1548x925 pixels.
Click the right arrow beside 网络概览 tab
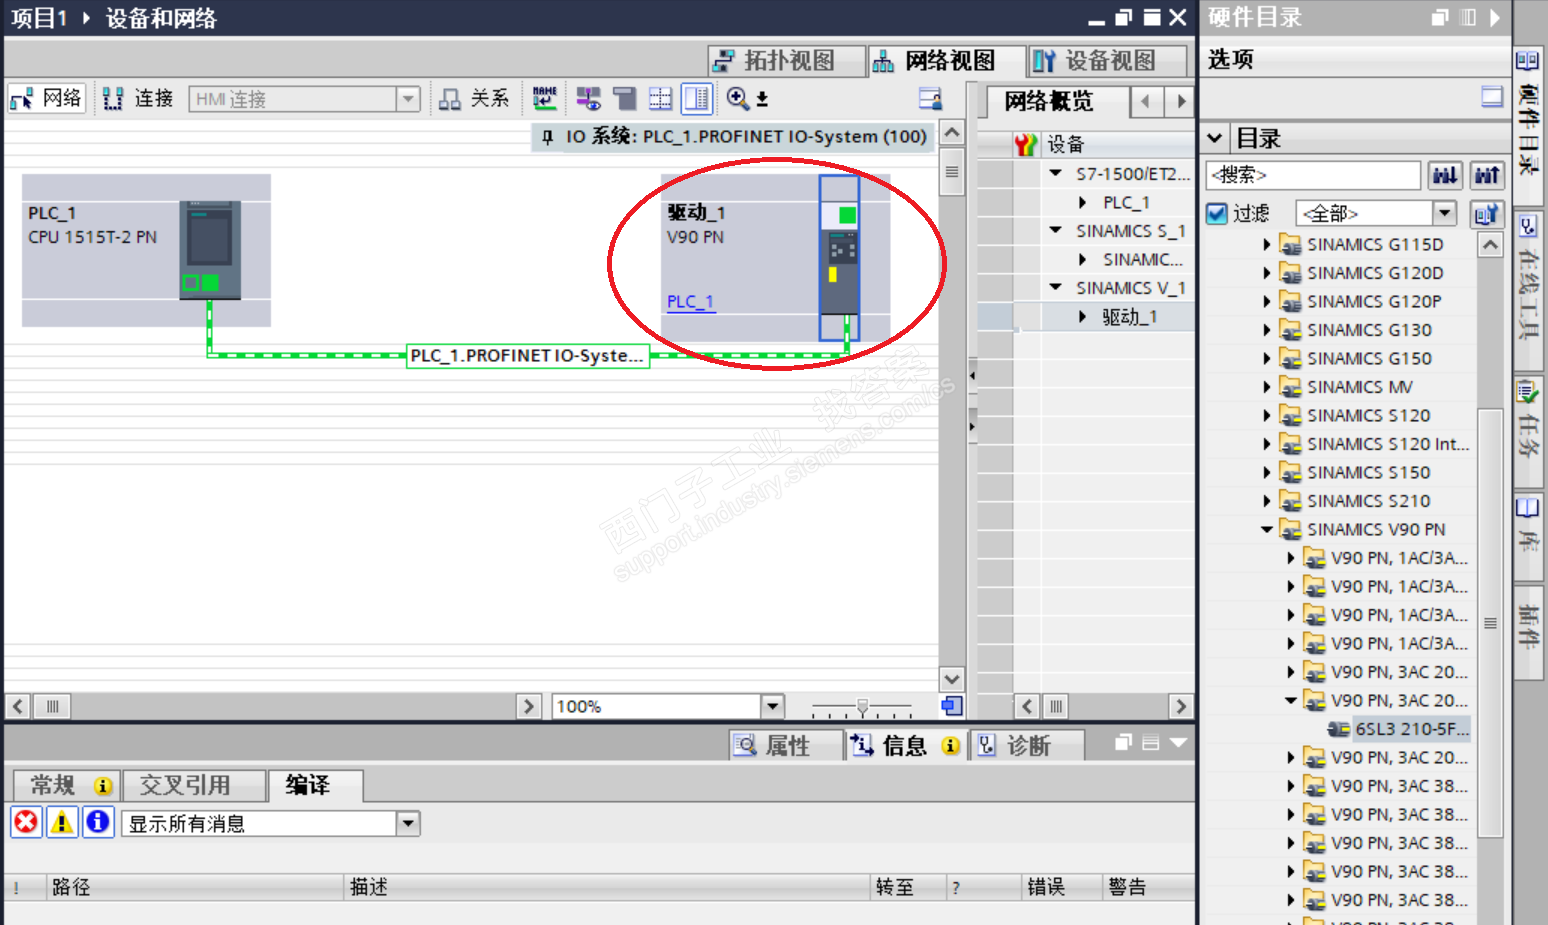[1180, 101]
